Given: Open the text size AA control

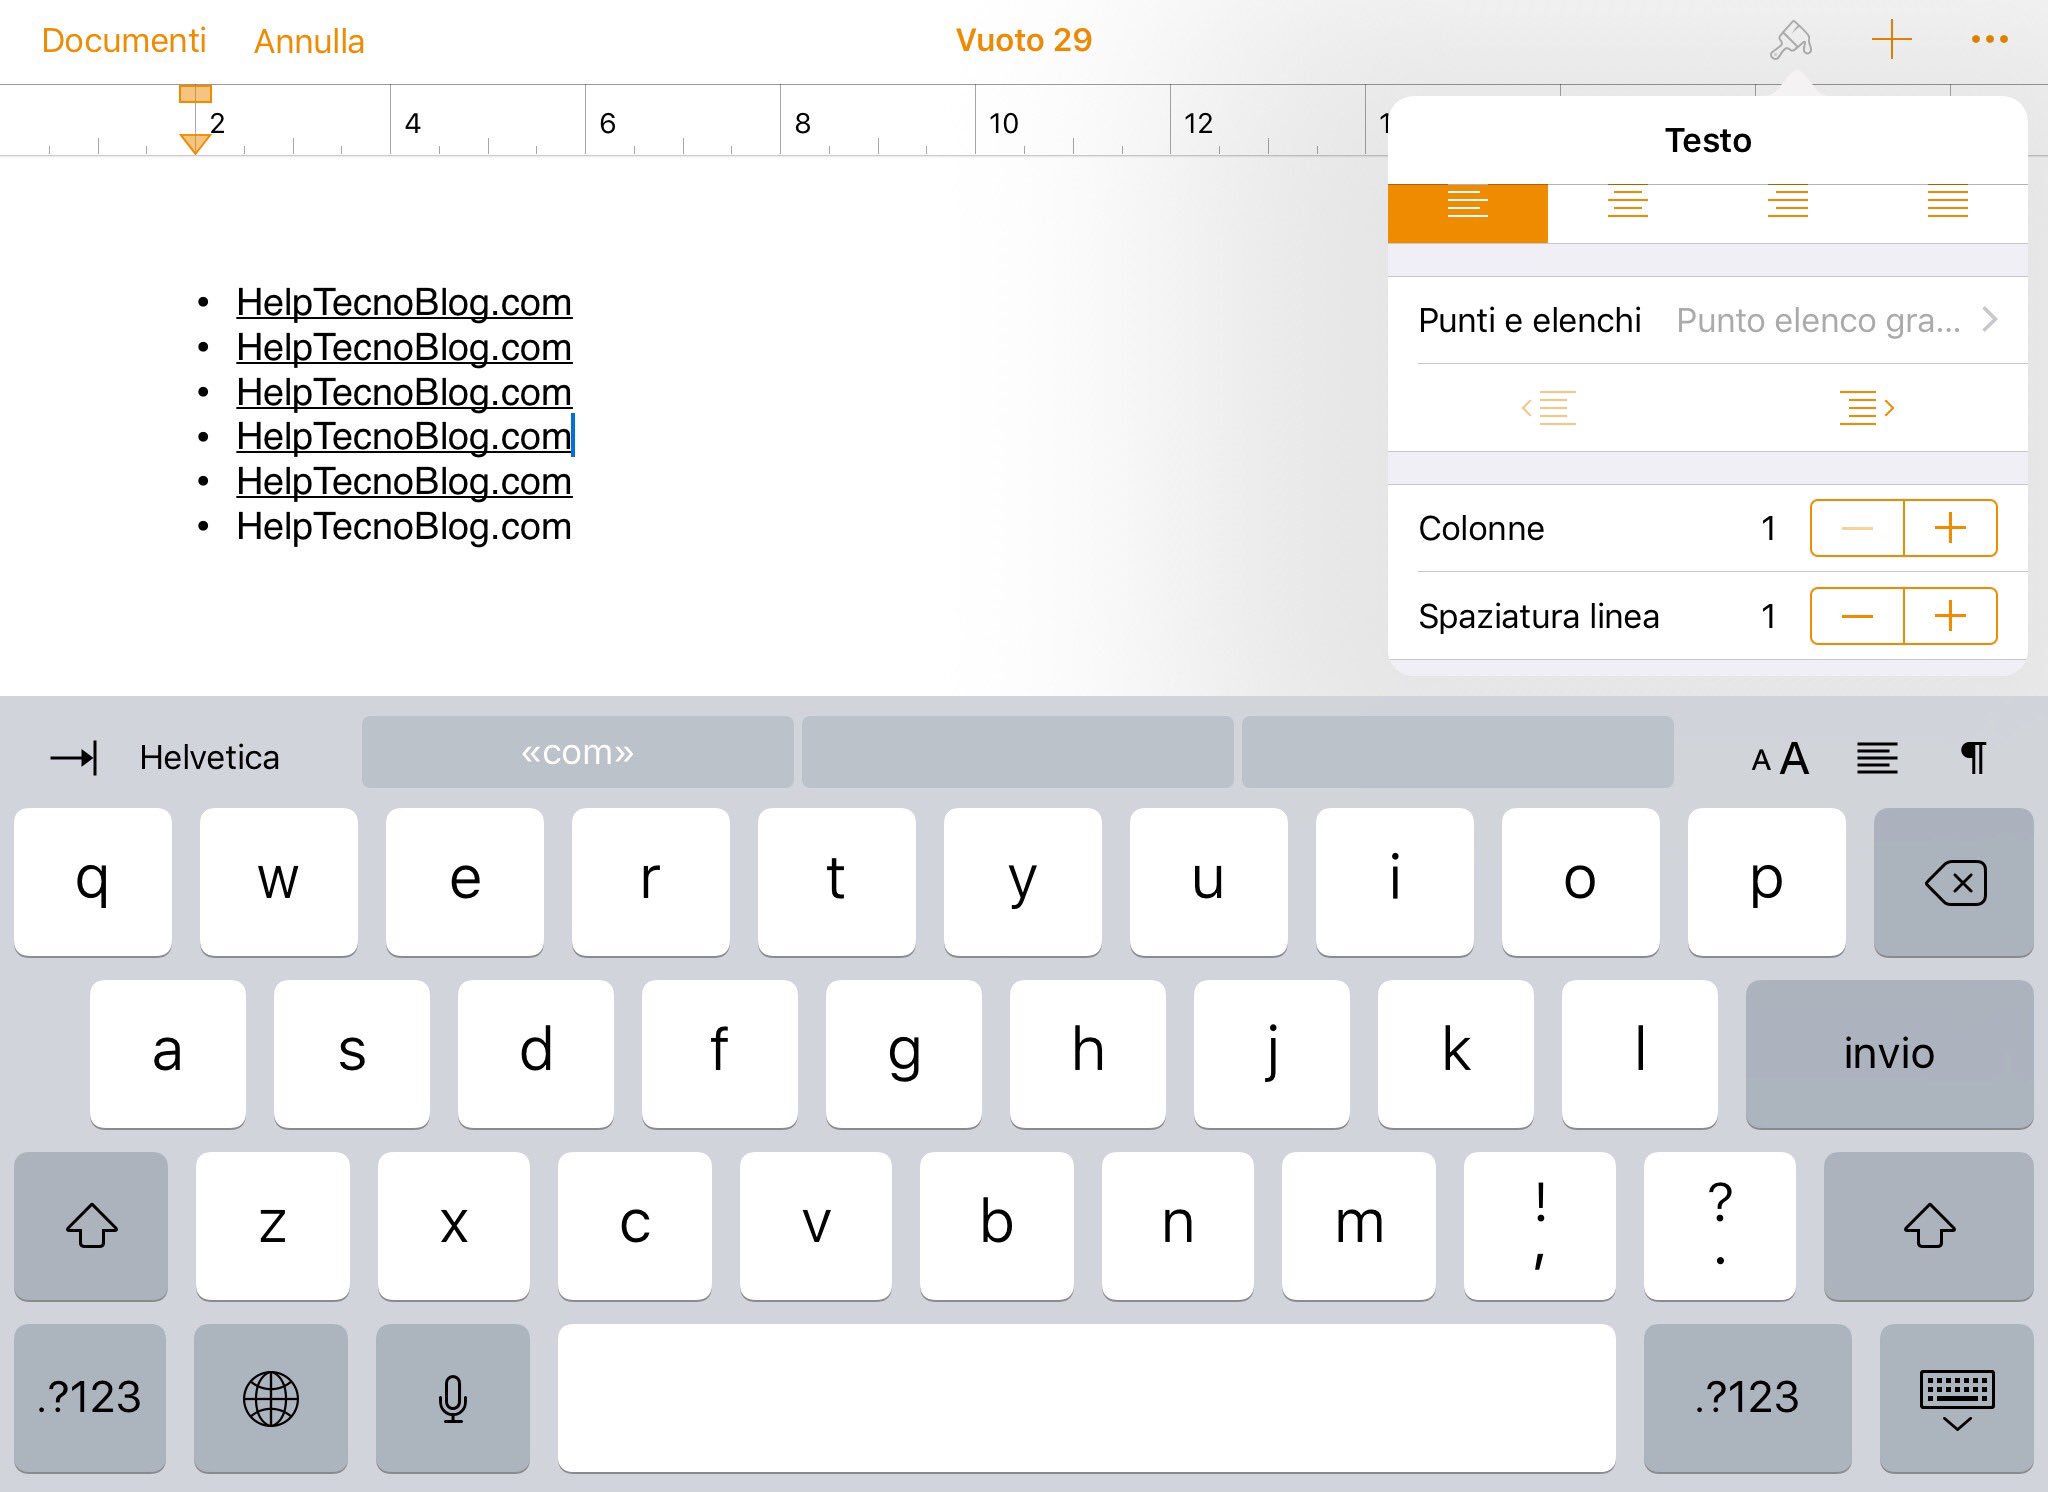Looking at the screenshot, I should 1780,758.
